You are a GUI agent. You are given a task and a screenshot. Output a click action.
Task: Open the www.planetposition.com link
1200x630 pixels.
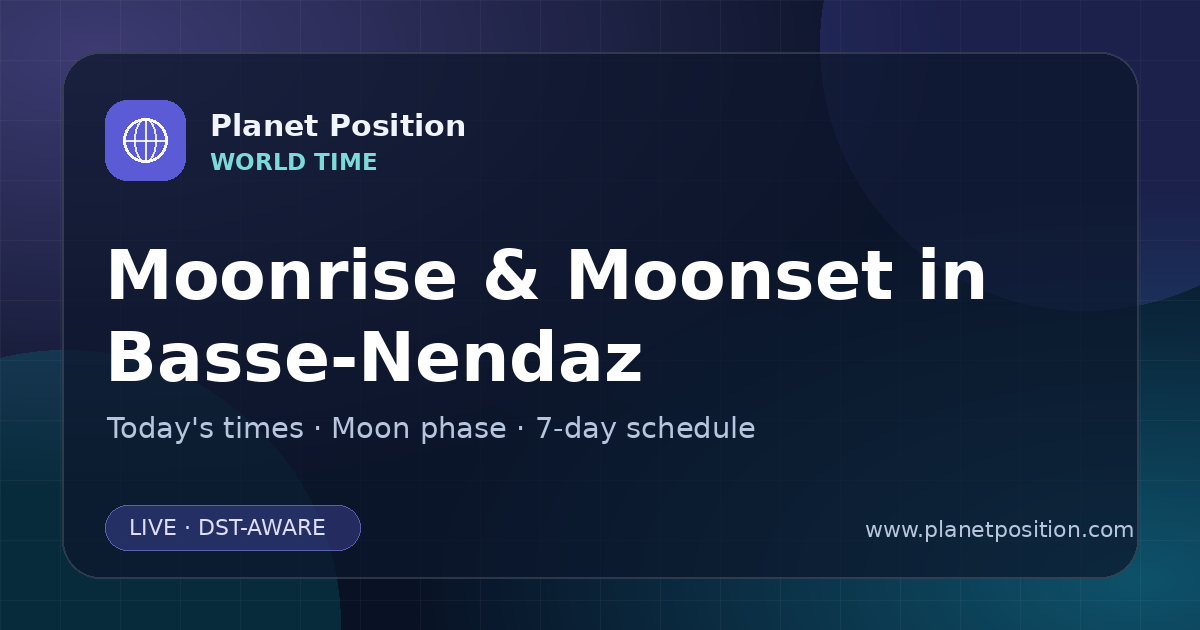tap(999, 530)
